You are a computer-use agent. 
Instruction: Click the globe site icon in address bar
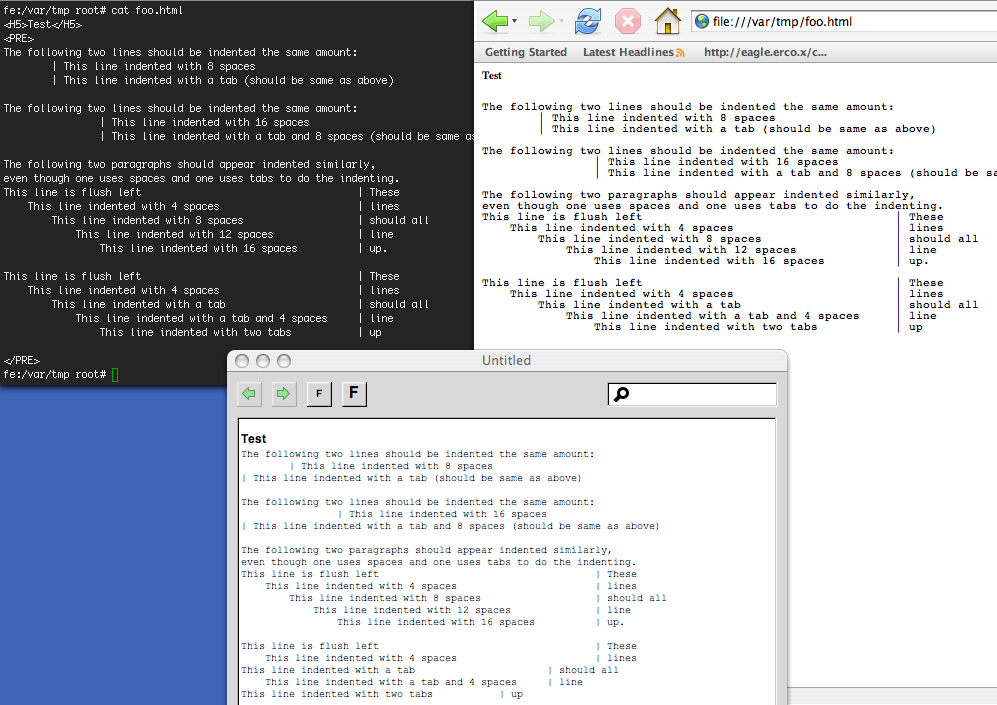[x=702, y=22]
